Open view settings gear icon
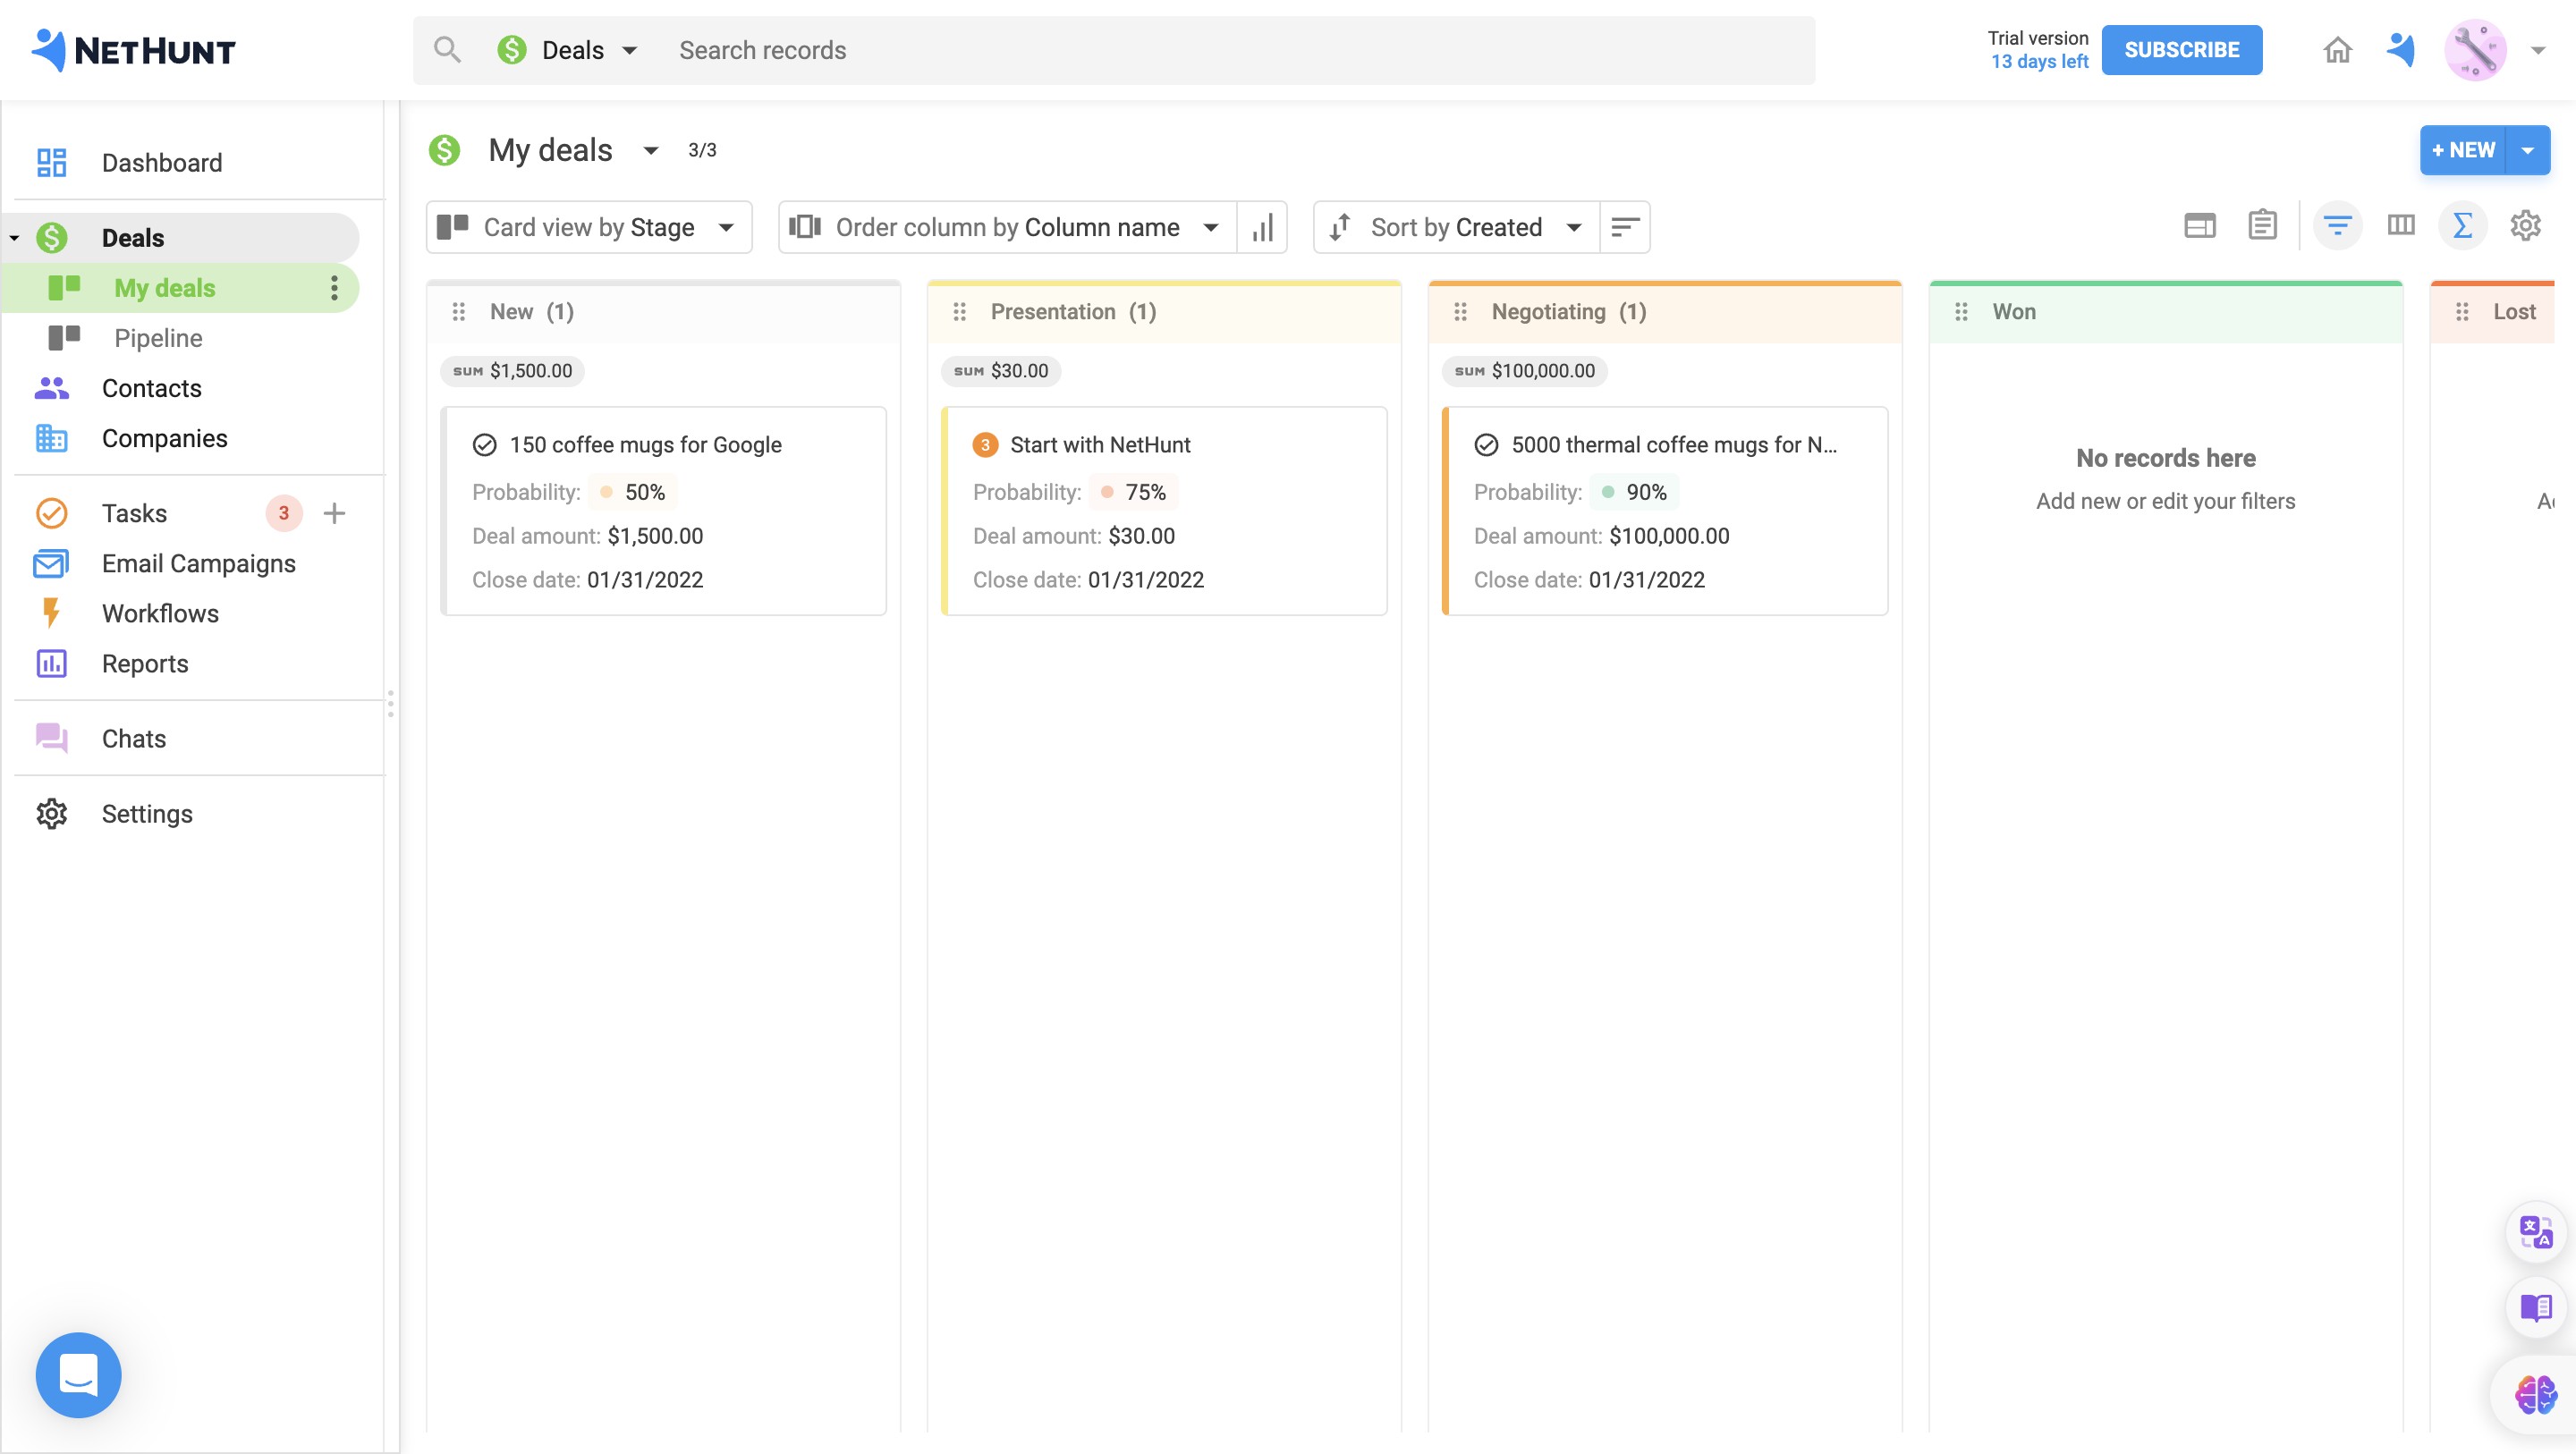Viewport: 2576px width, 1454px height. (2525, 226)
